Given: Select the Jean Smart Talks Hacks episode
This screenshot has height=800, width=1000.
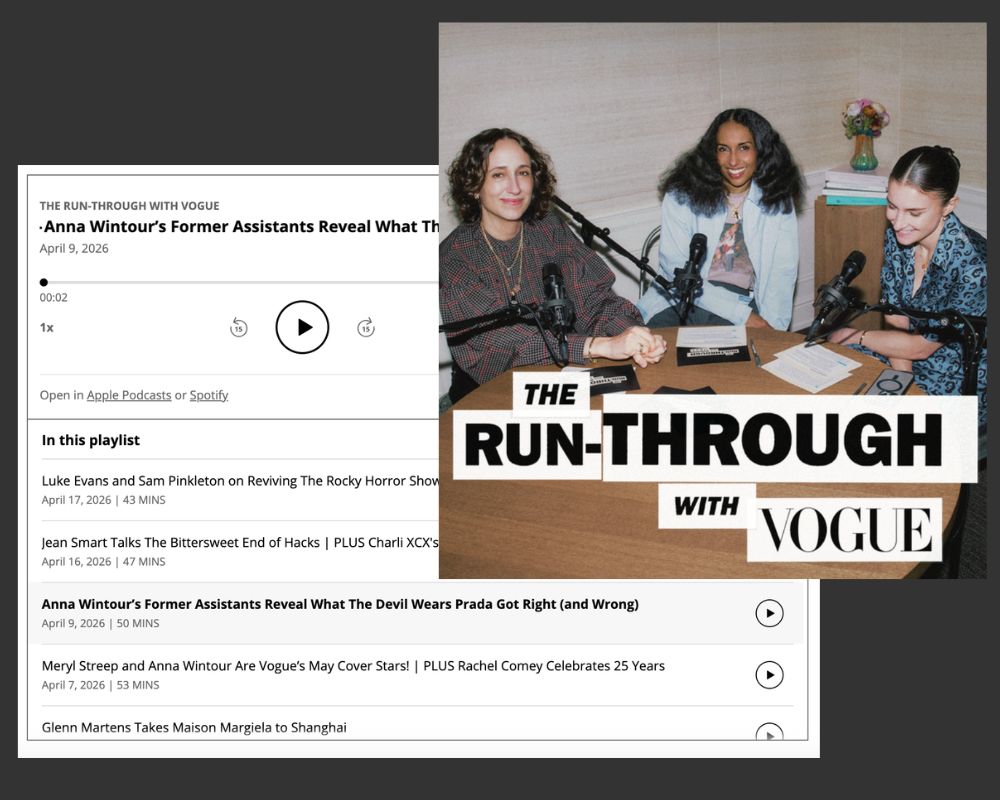Looking at the screenshot, I should [x=240, y=543].
